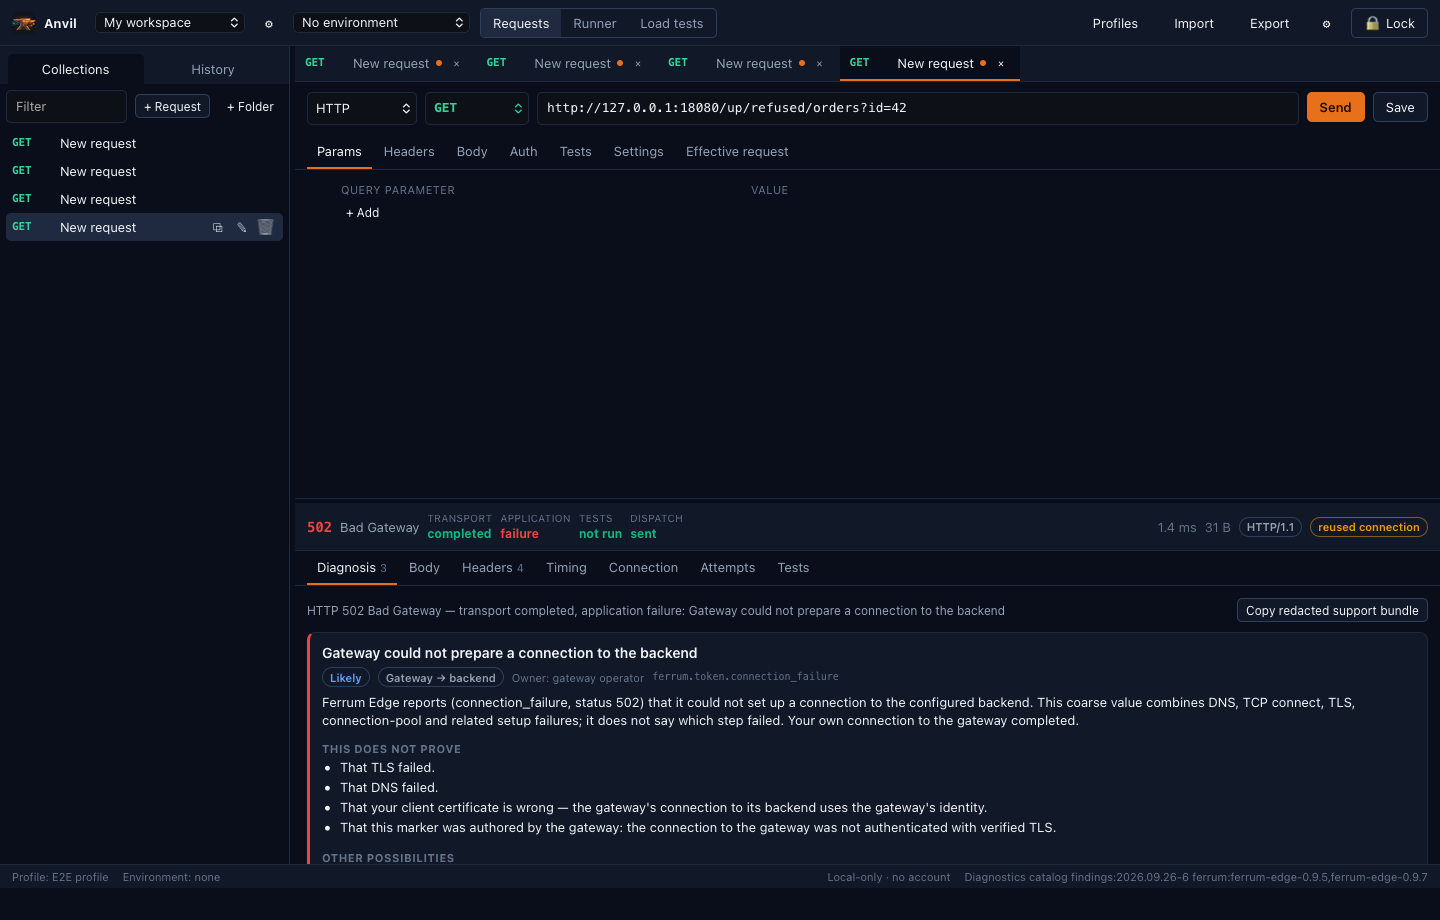Open app settings gear next to Export
The width and height of the screenshot is (1440, 920).
(x=1327, y=23)
